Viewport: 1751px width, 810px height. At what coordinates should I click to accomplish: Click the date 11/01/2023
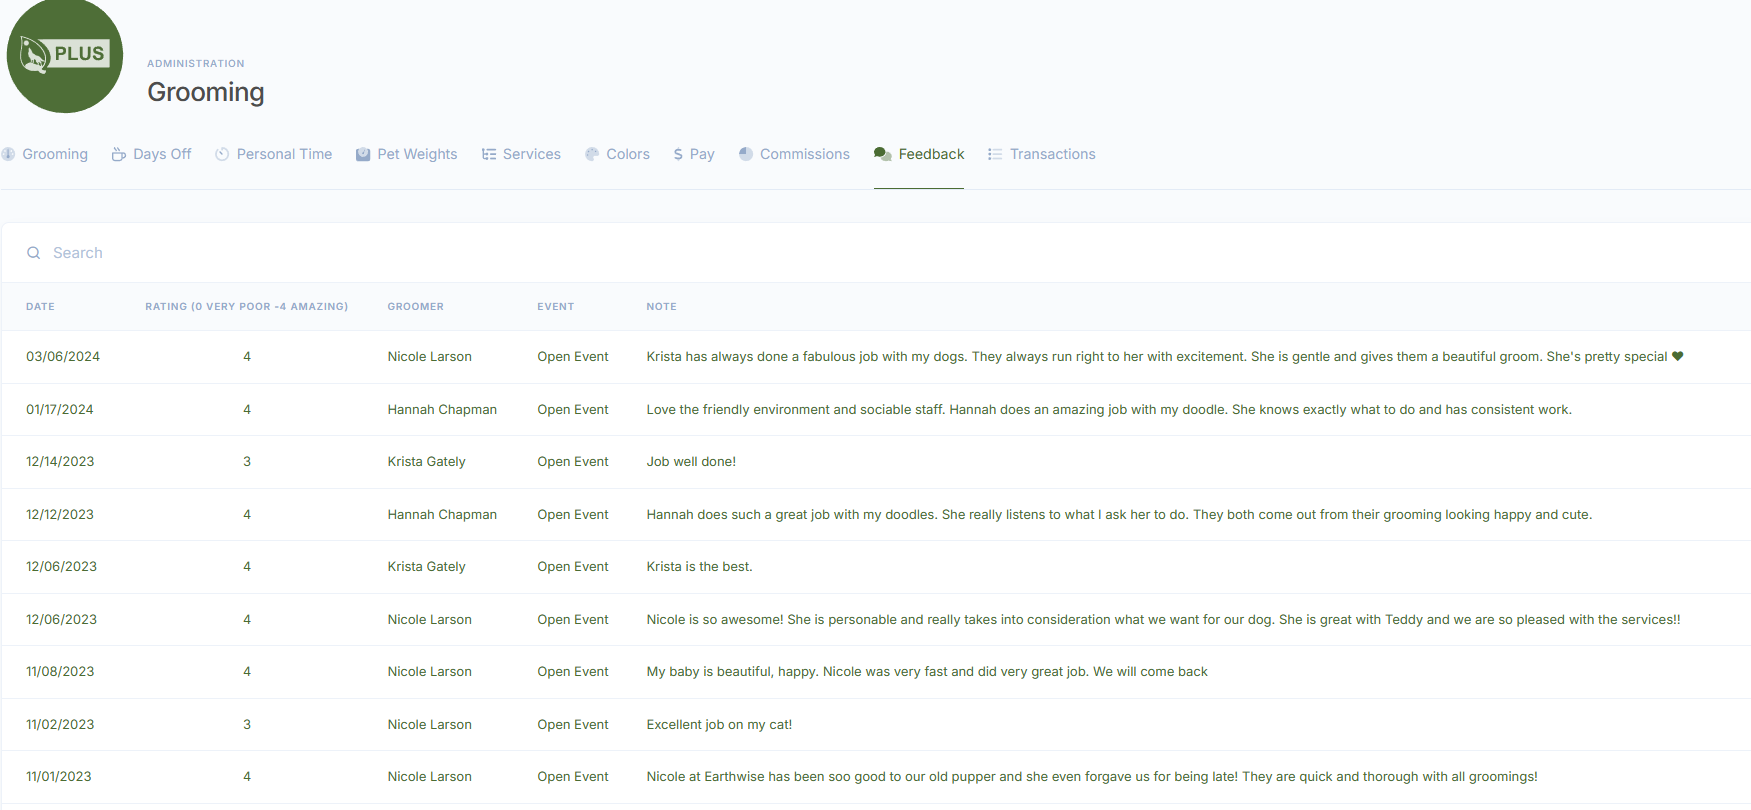59,777
